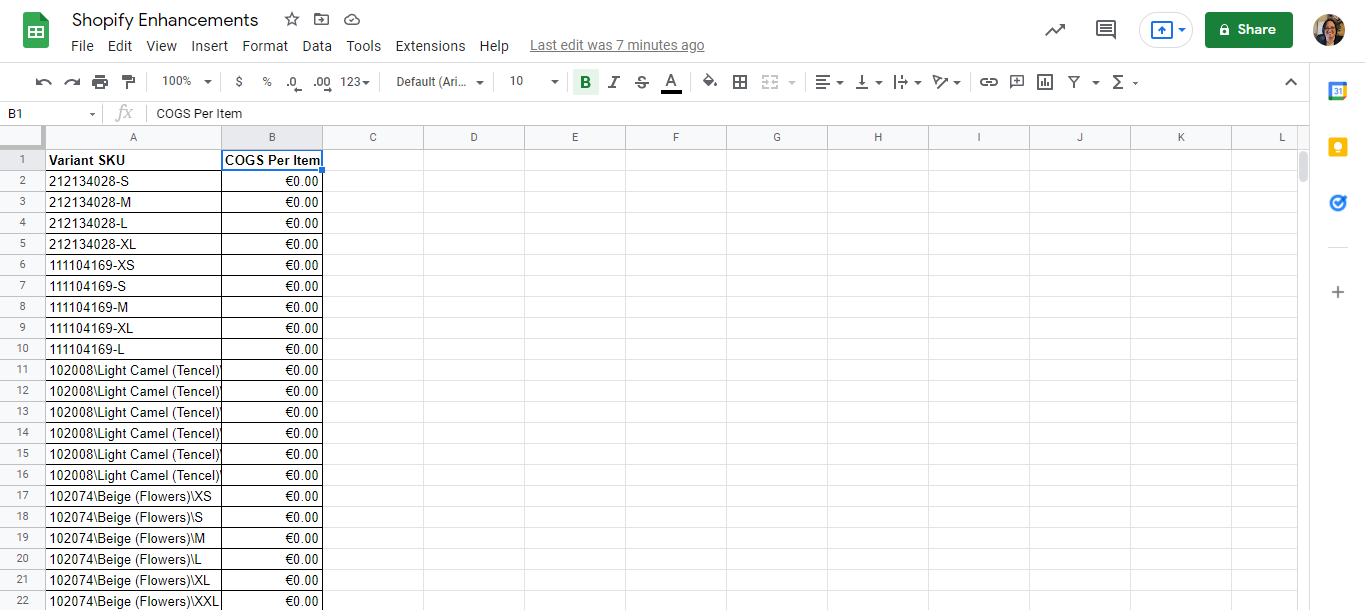This screenshot has height=610, width=1365.
Task: Click the green Share button
Action: pyautogui.click(x=1248, y=30)
